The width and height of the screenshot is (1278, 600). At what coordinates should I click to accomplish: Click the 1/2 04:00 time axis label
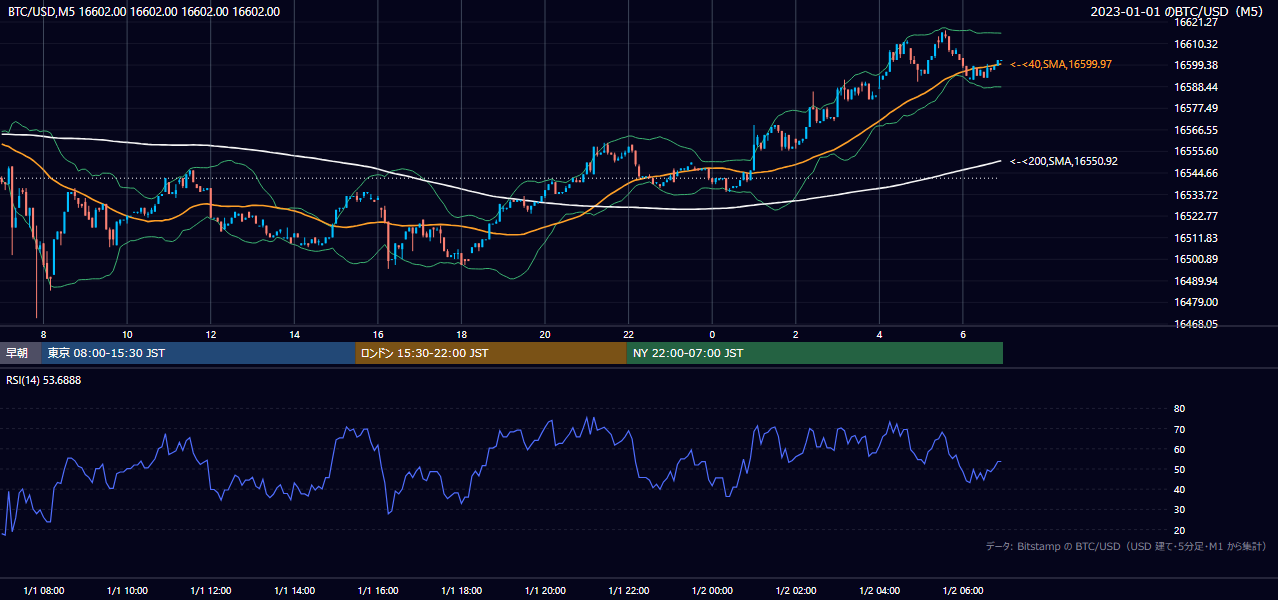coord(879,591)
